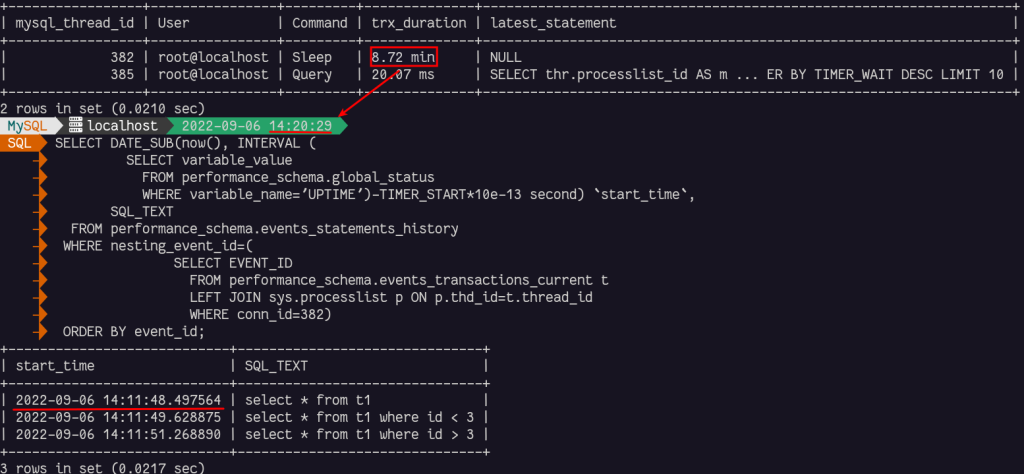Select the trx_duration column header
Viewport: 1024px width, 474px height.
[418, 22]
